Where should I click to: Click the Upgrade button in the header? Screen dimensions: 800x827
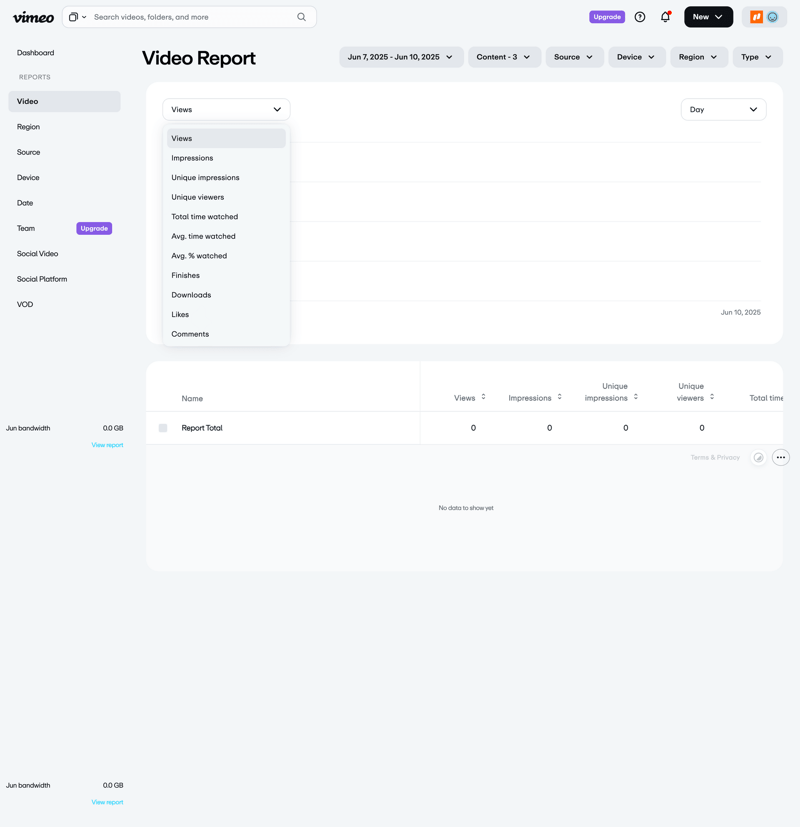point(607,17)
